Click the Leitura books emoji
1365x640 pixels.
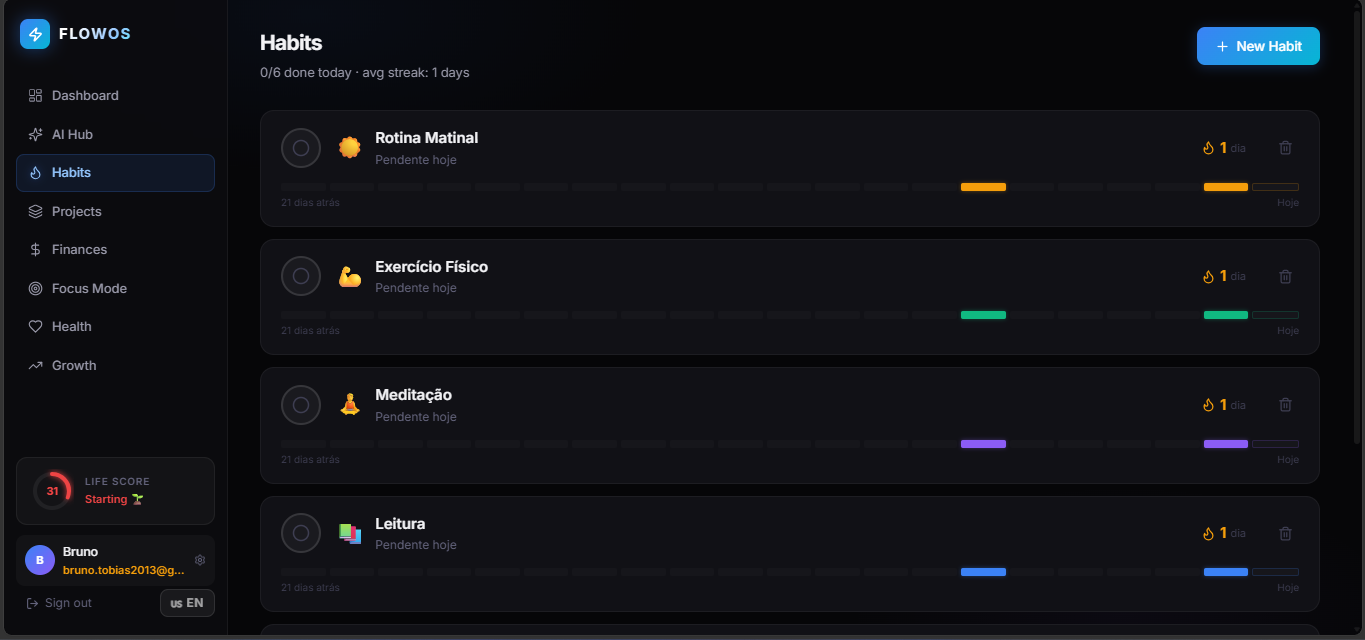click(x=349, y=533)
